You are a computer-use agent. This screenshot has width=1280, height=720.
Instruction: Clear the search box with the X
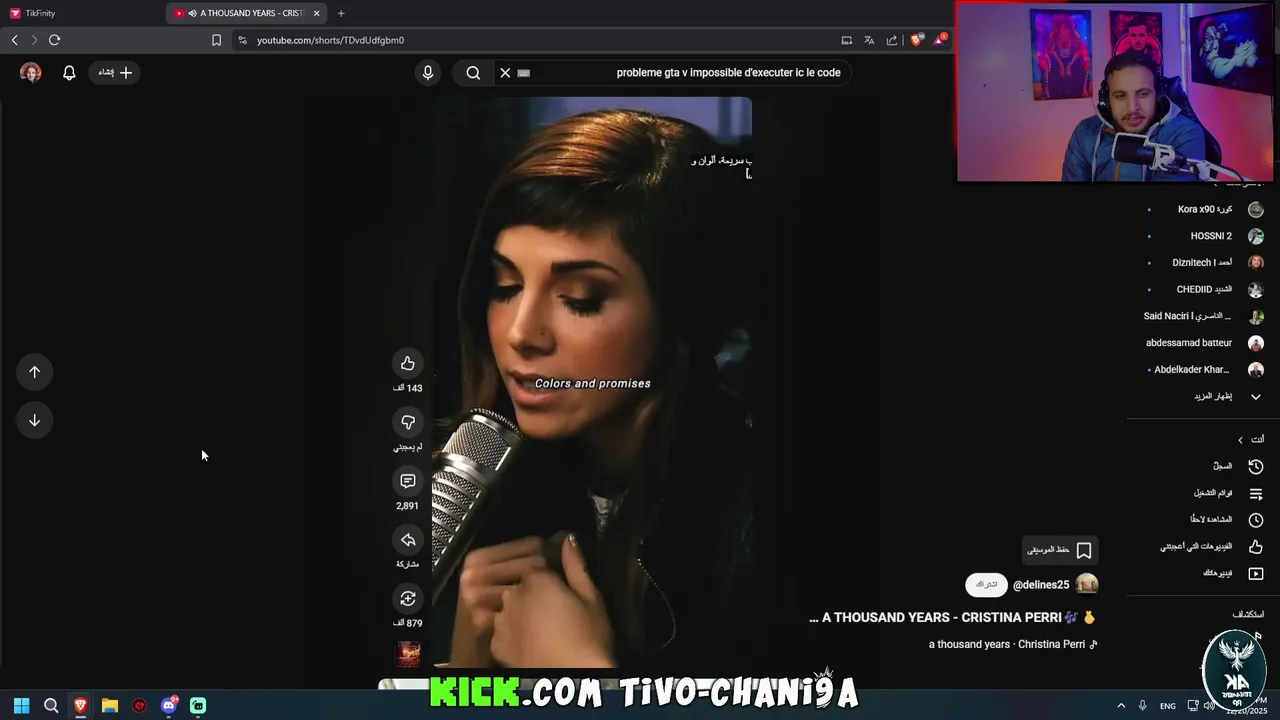pos(505,72)
